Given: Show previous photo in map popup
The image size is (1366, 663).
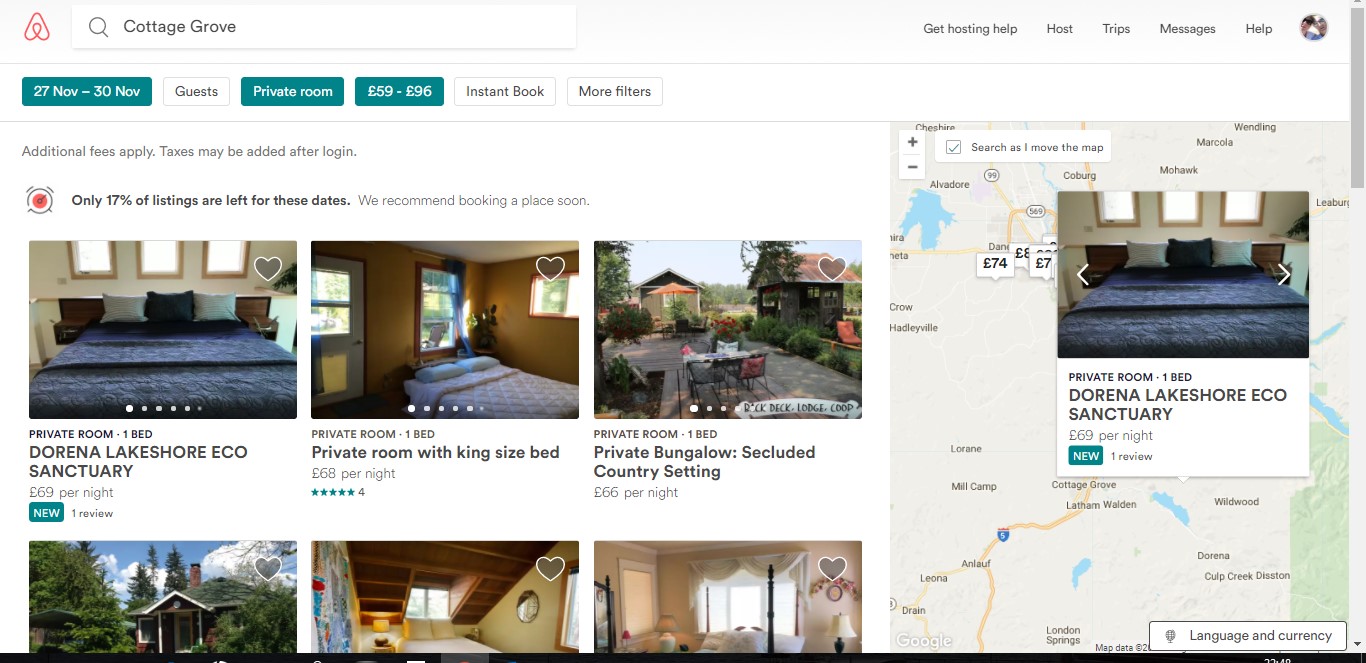Looking at the screenshot, I should click(x=1082, y=275).
